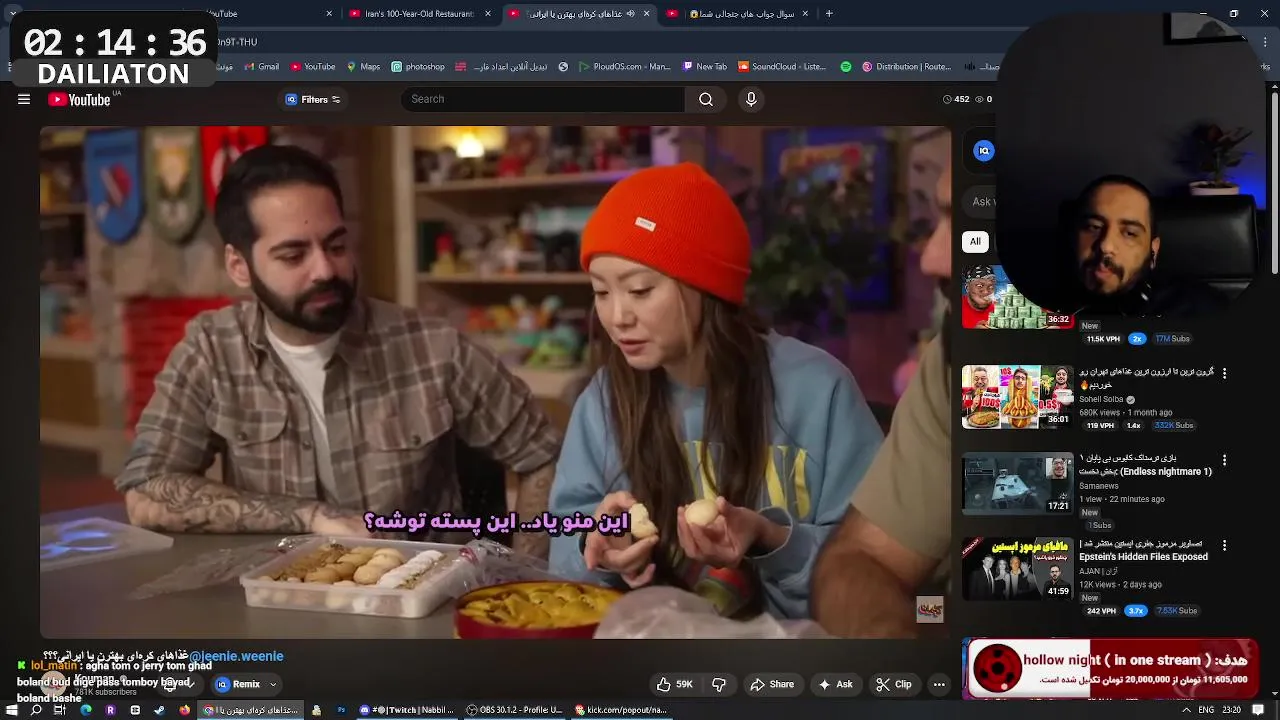Open the Gmail bookmark
The image size is (1280, 720).
[x=261, y=67]
